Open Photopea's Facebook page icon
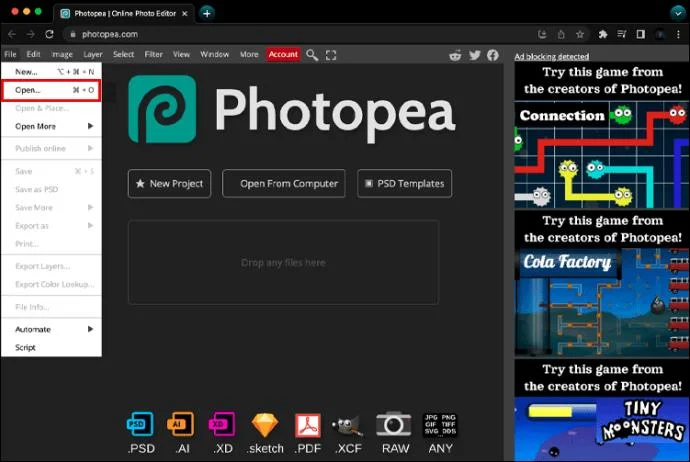Image resolution: width=690 pixels, height=462 pixels. pos(492,55)
